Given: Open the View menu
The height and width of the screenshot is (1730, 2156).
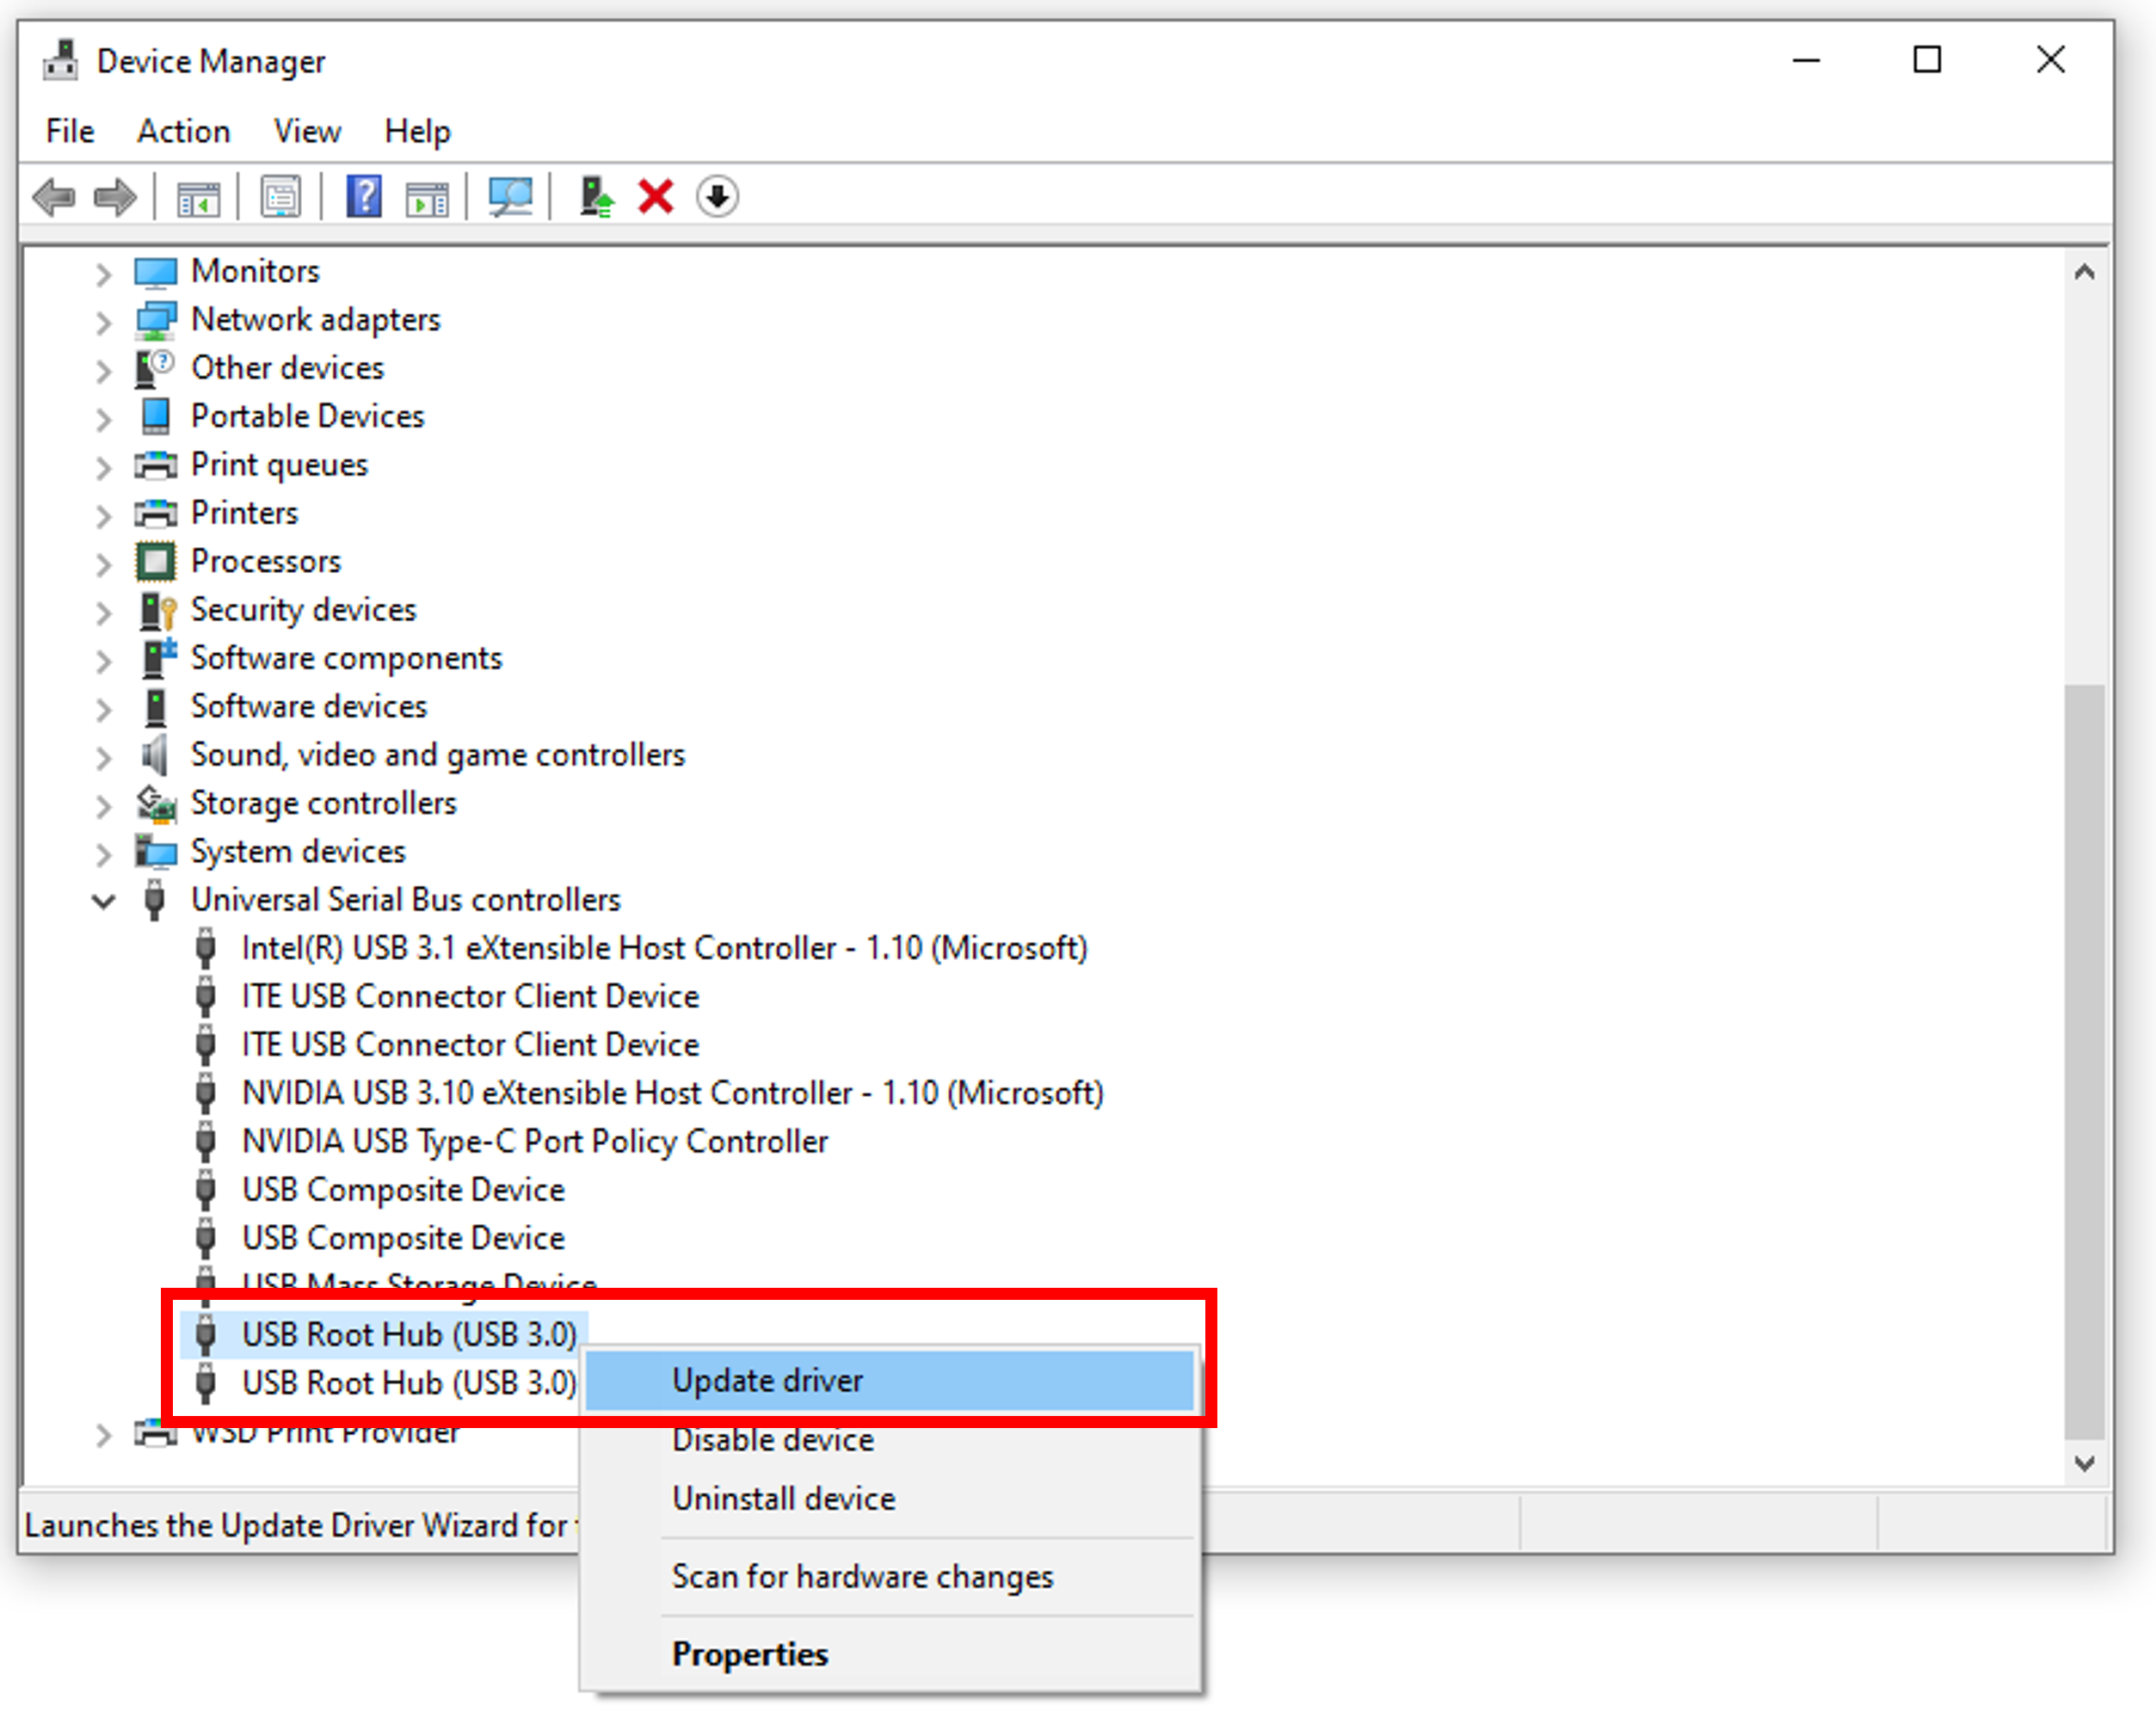Looking at the screenshot, I should pos(306,131).
